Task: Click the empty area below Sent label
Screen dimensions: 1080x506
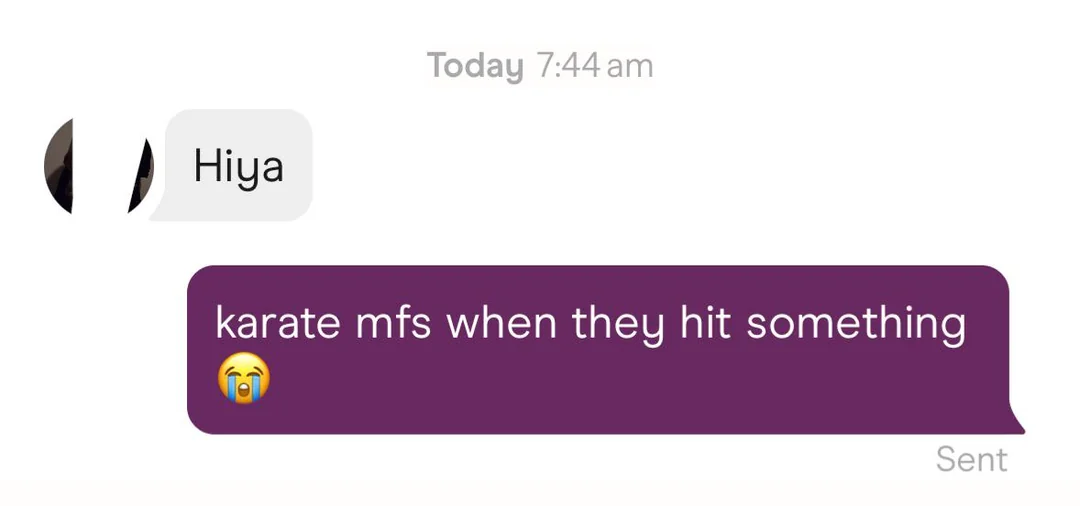Action: click(x=971, y=490)
